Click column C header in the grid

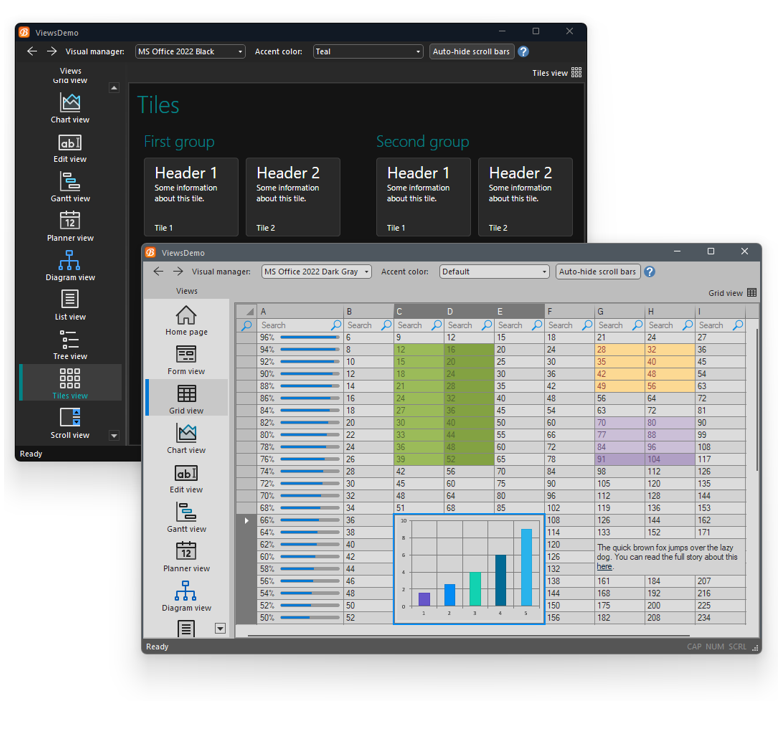coord(419,311)
